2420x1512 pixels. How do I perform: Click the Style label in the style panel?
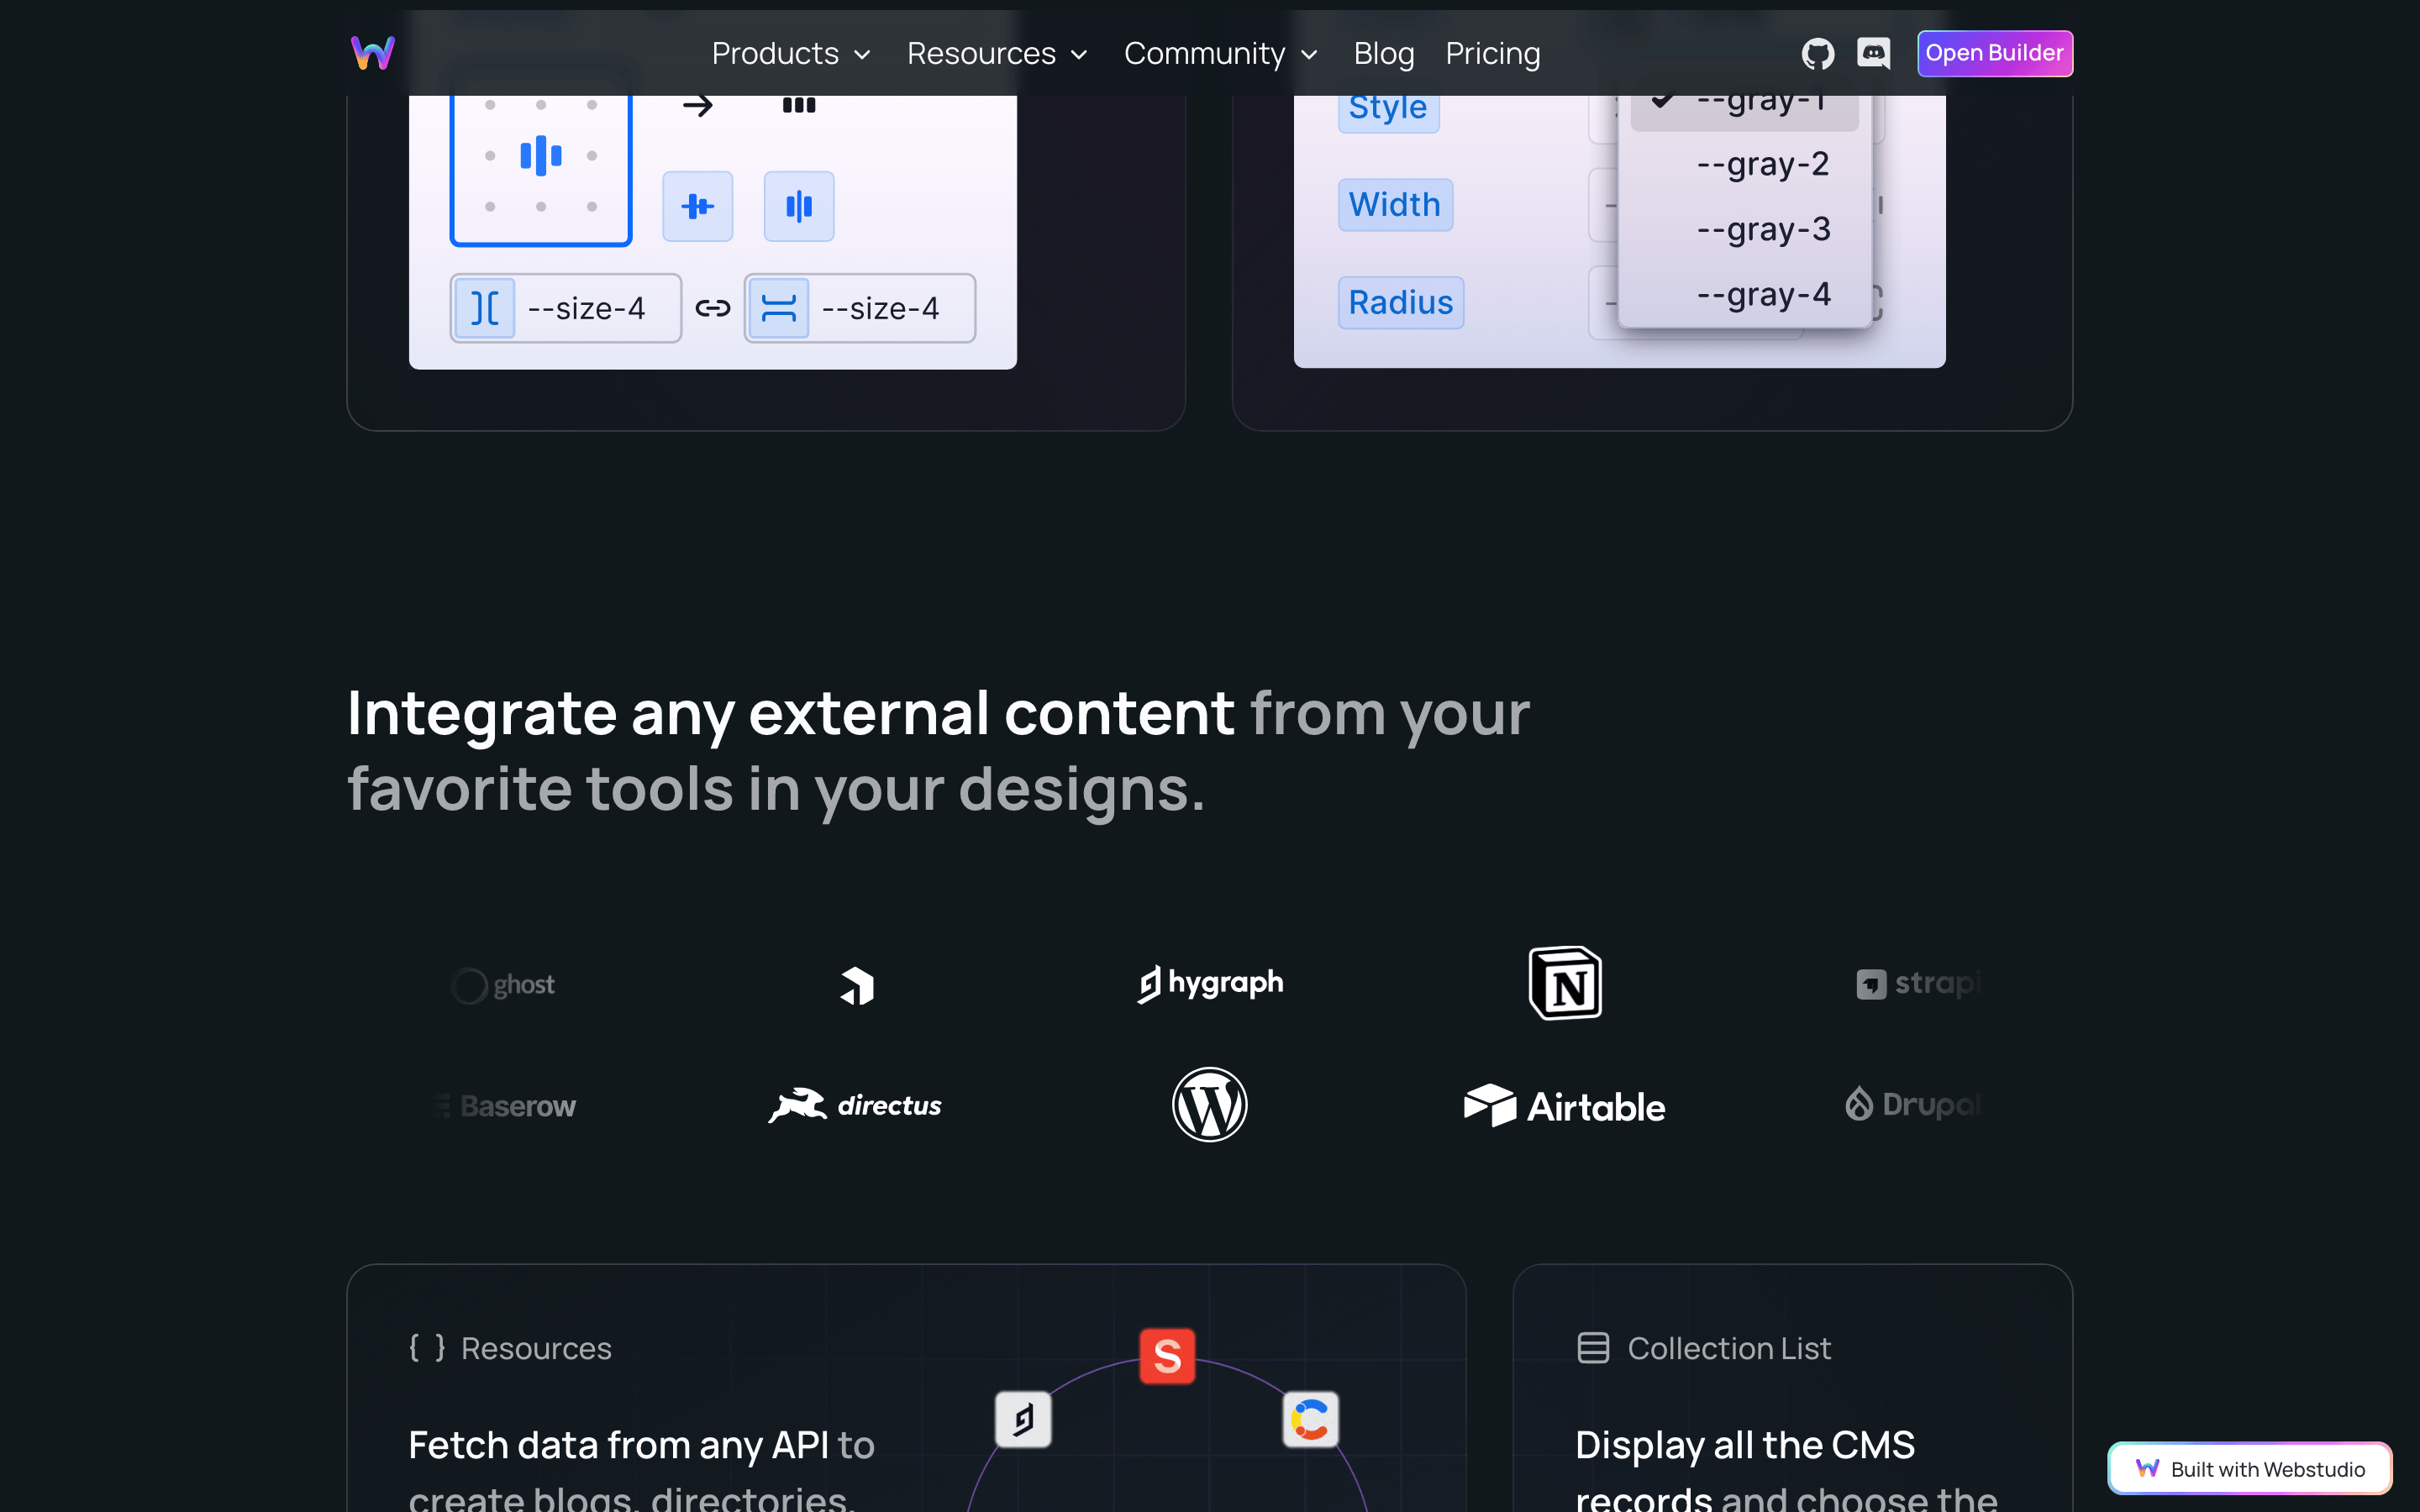point(1388,108)
